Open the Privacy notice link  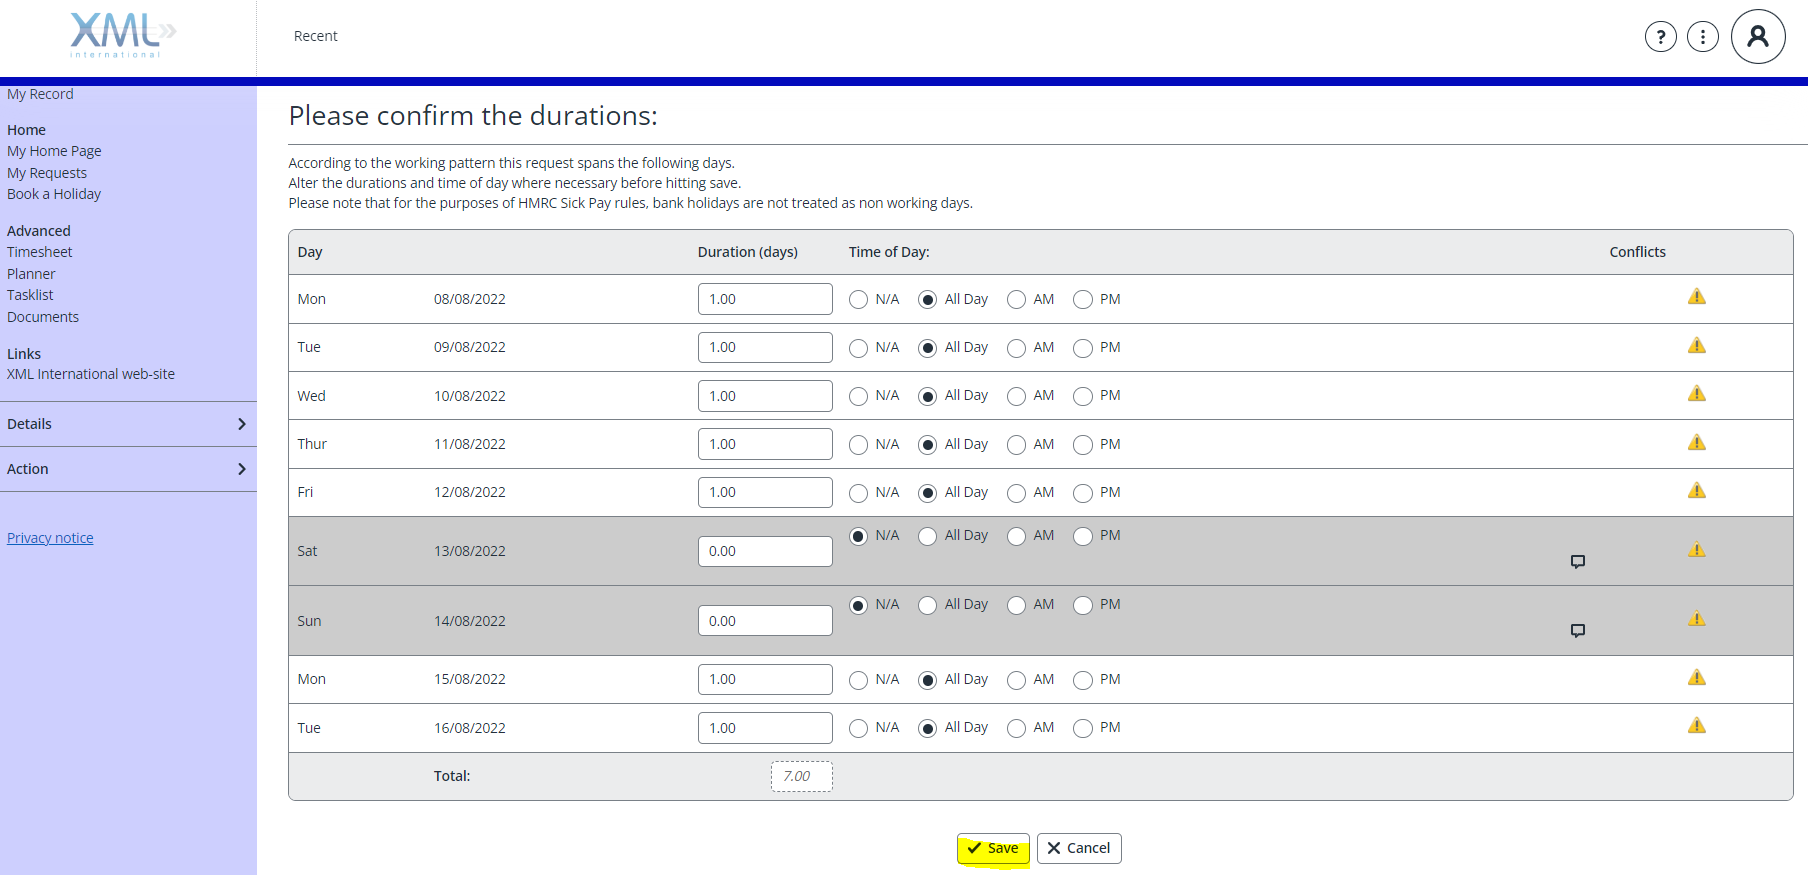click(50, 538)
